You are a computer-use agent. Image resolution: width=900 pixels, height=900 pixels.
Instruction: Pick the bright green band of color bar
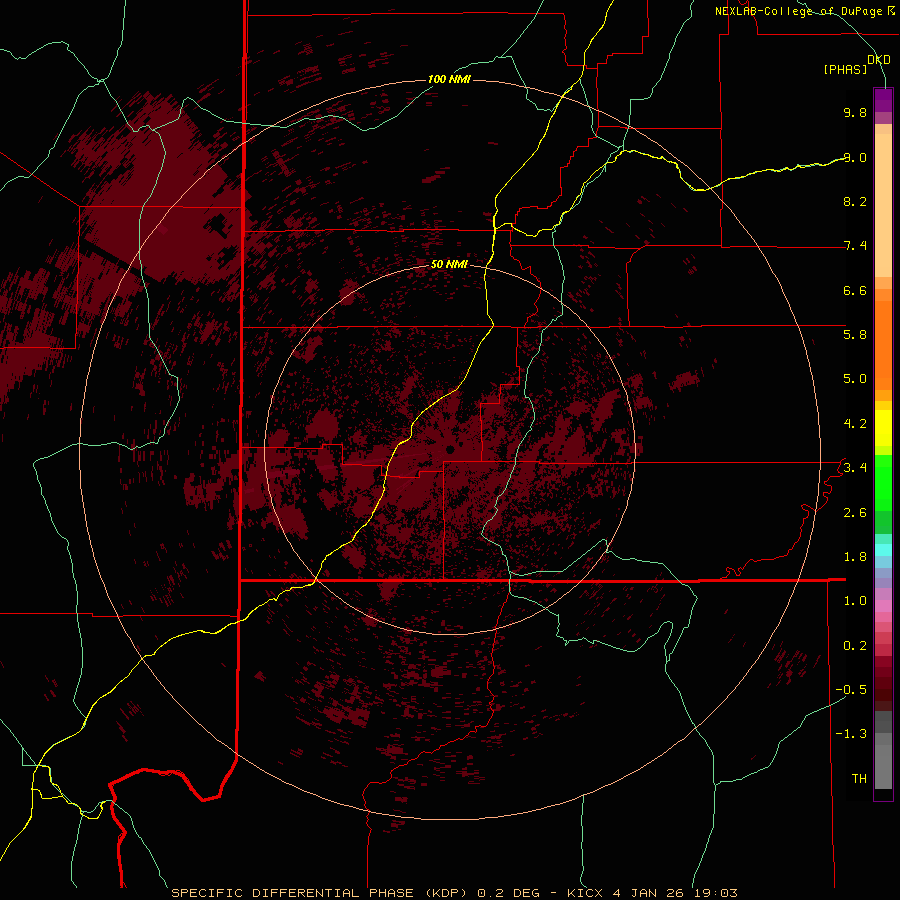click(x=883, y=482)
